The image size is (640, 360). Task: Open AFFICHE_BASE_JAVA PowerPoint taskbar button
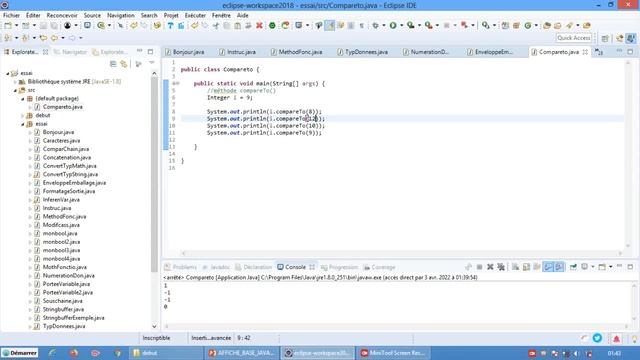241,353
